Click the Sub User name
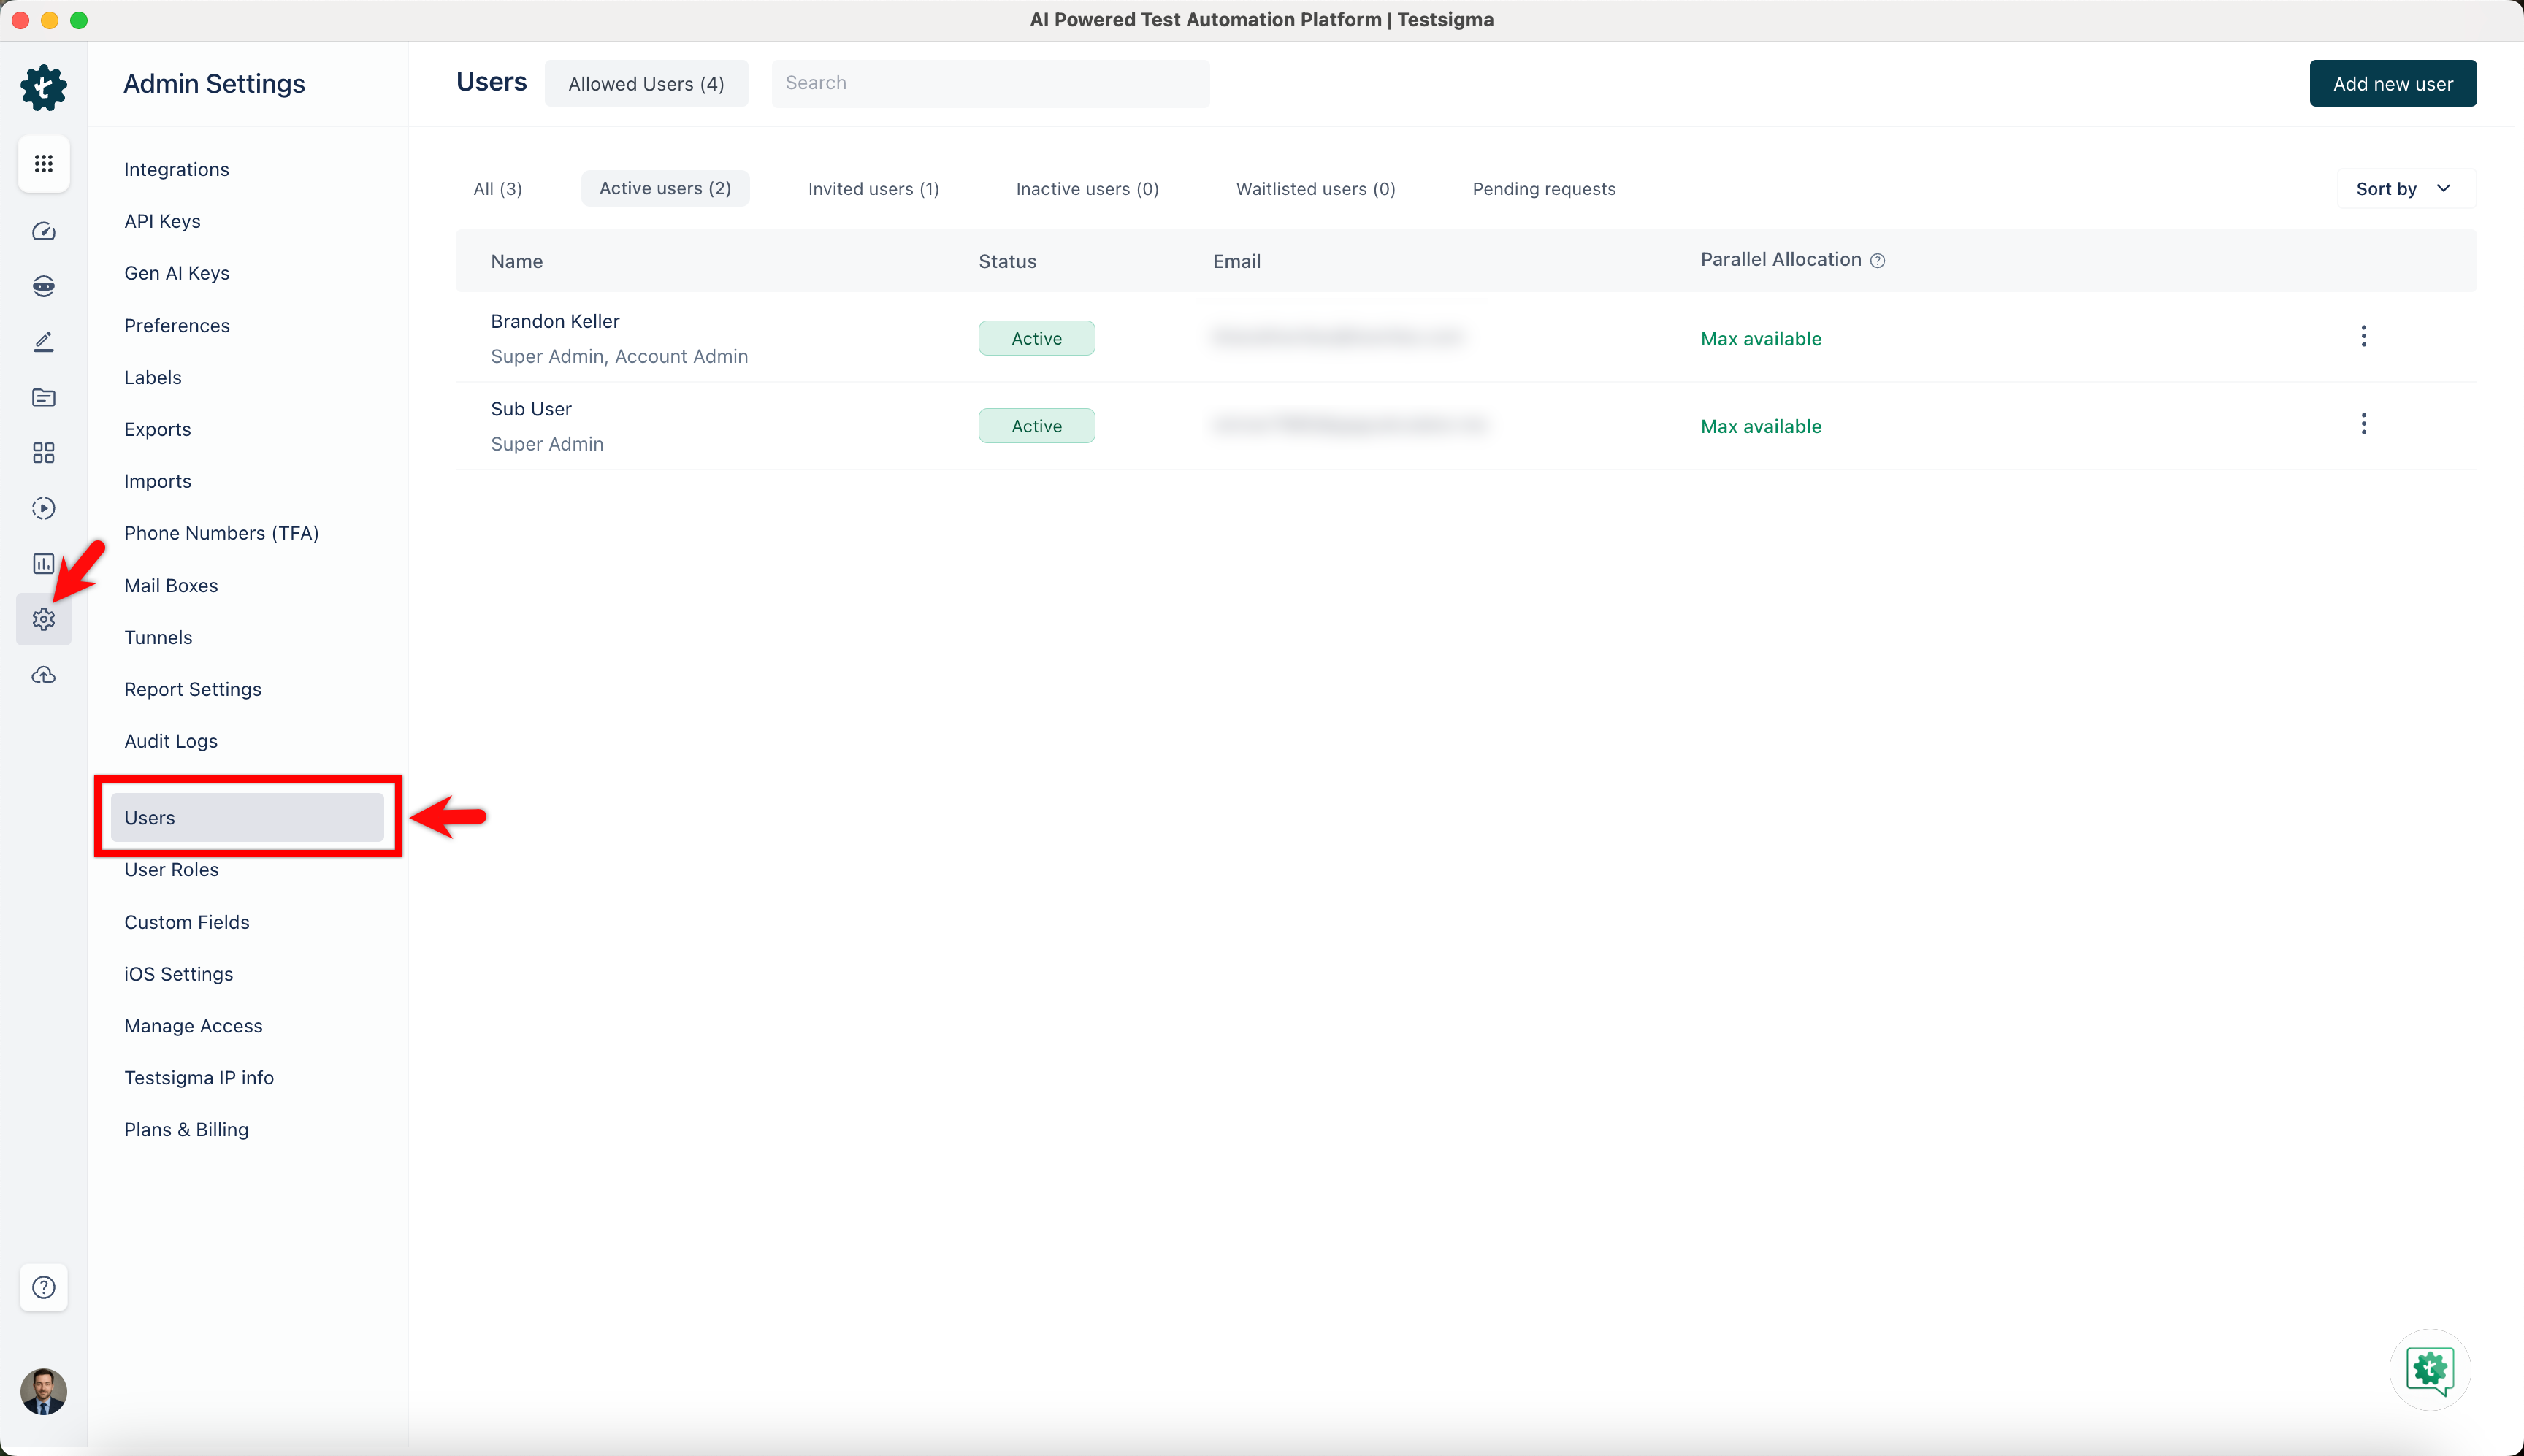This screenshot has height=1456, width=2524. click(531, 409)
